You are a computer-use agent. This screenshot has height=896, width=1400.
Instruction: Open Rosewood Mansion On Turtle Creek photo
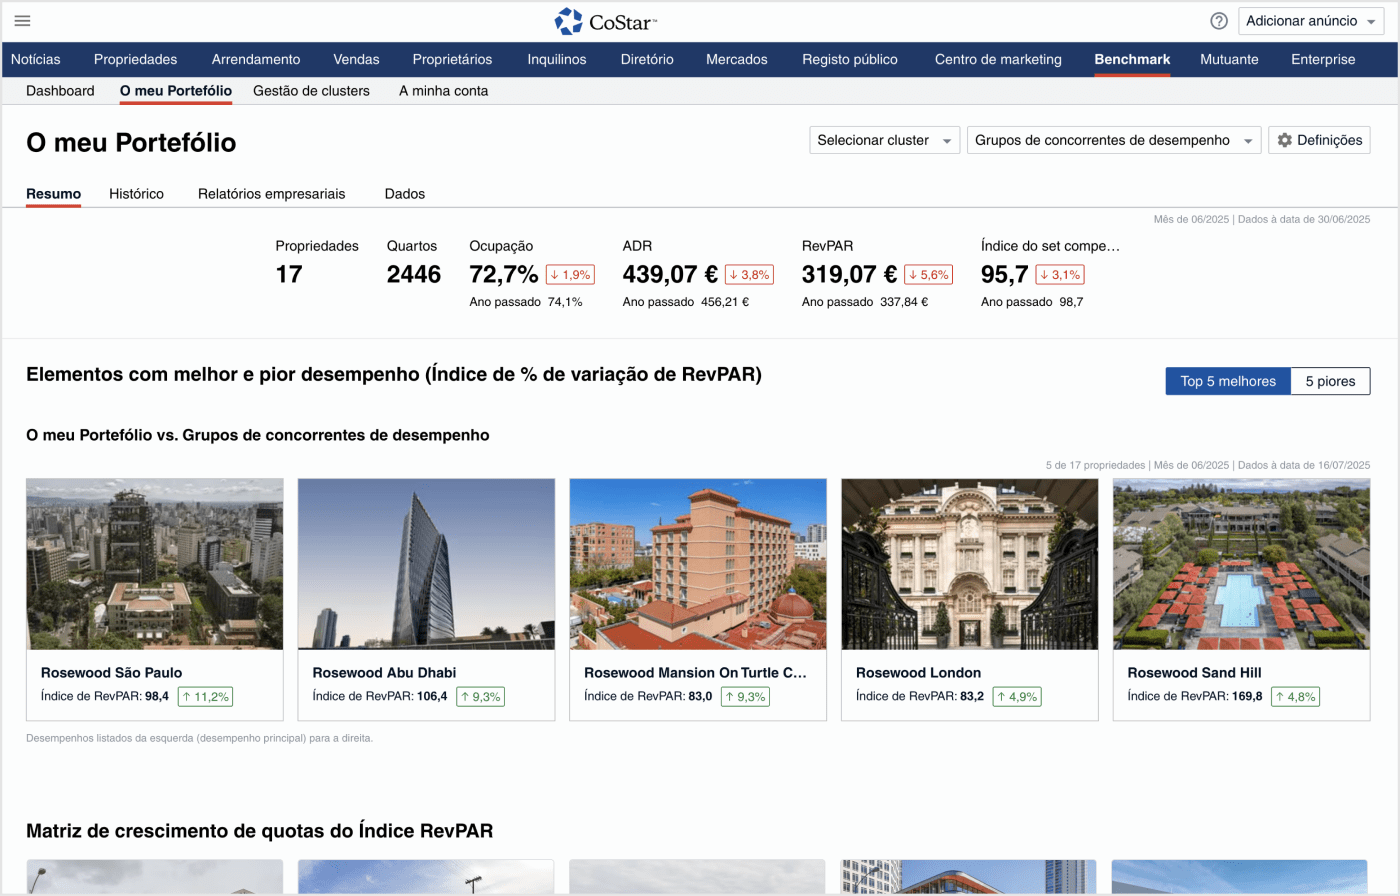pos(698,564)
